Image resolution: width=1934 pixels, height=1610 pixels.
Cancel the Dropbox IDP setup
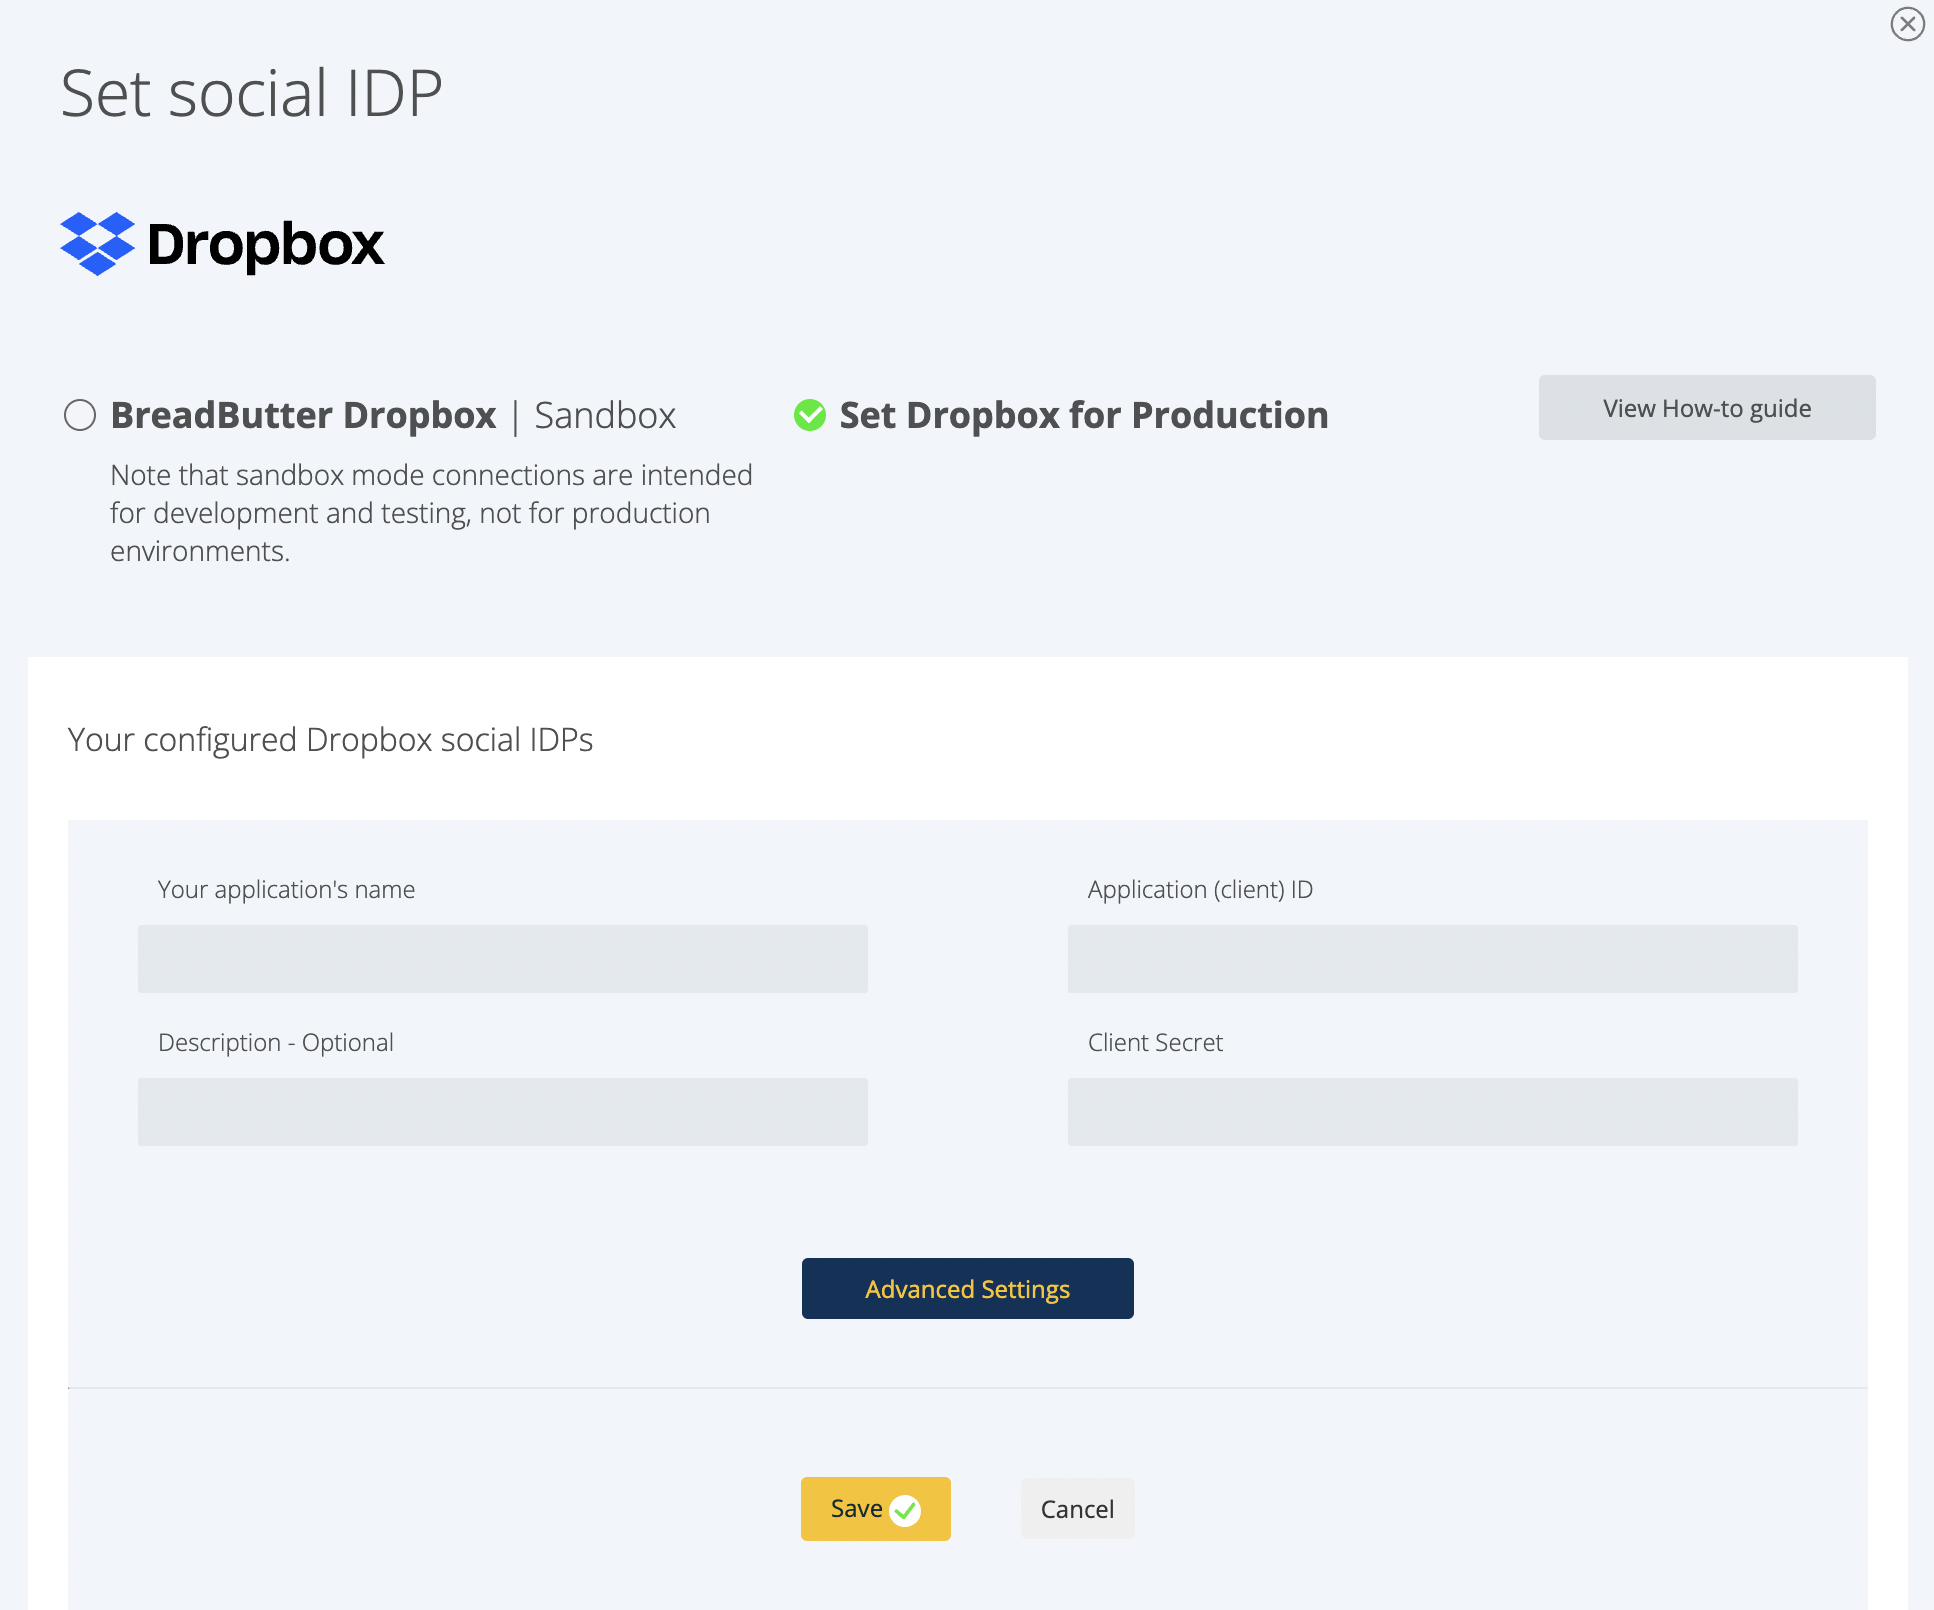tap(1077, 1509)
